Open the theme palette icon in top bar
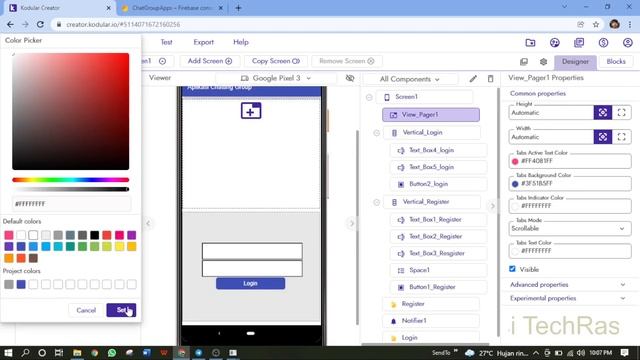The height and width of the screenshot is (360, 640). pos(554,42)
